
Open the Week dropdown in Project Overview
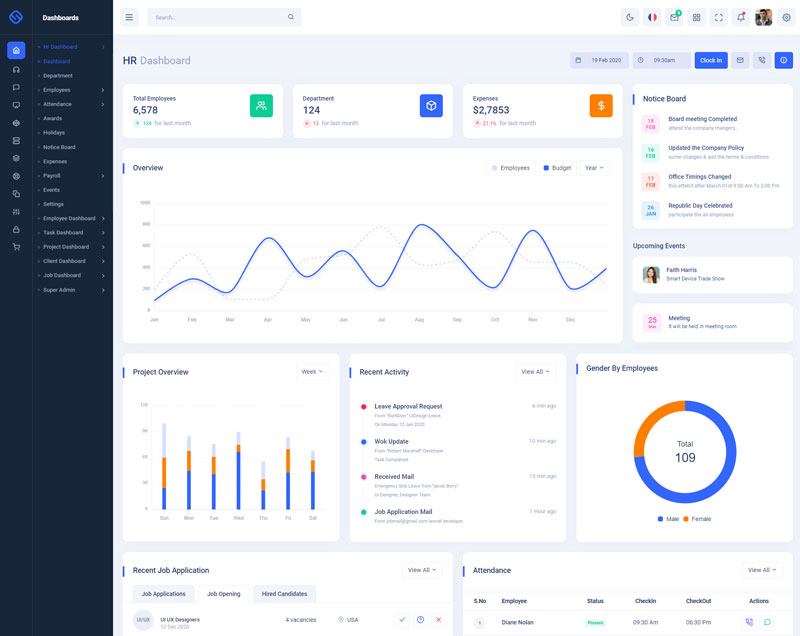click(x=312, y=372)
